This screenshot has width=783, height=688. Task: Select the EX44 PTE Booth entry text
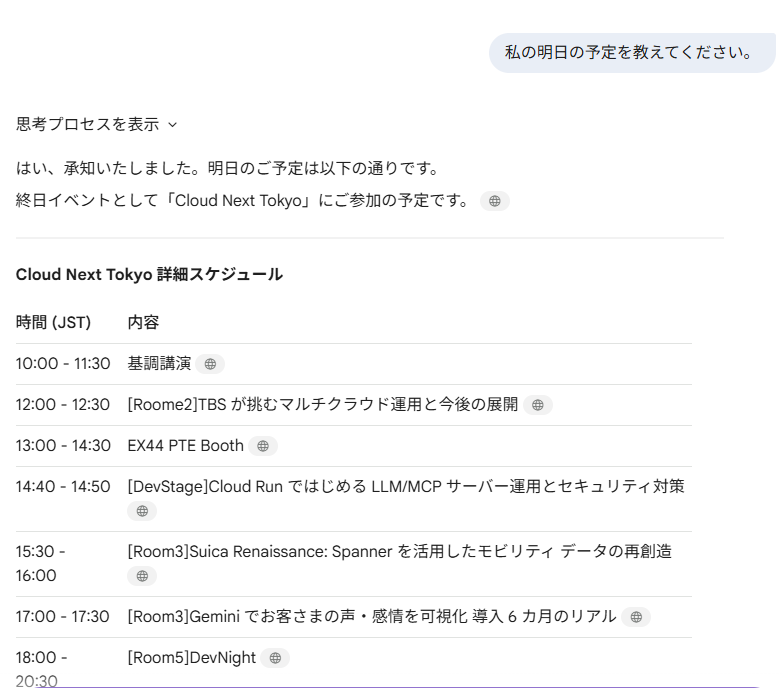pyautogui.click(x=186, y=446)
